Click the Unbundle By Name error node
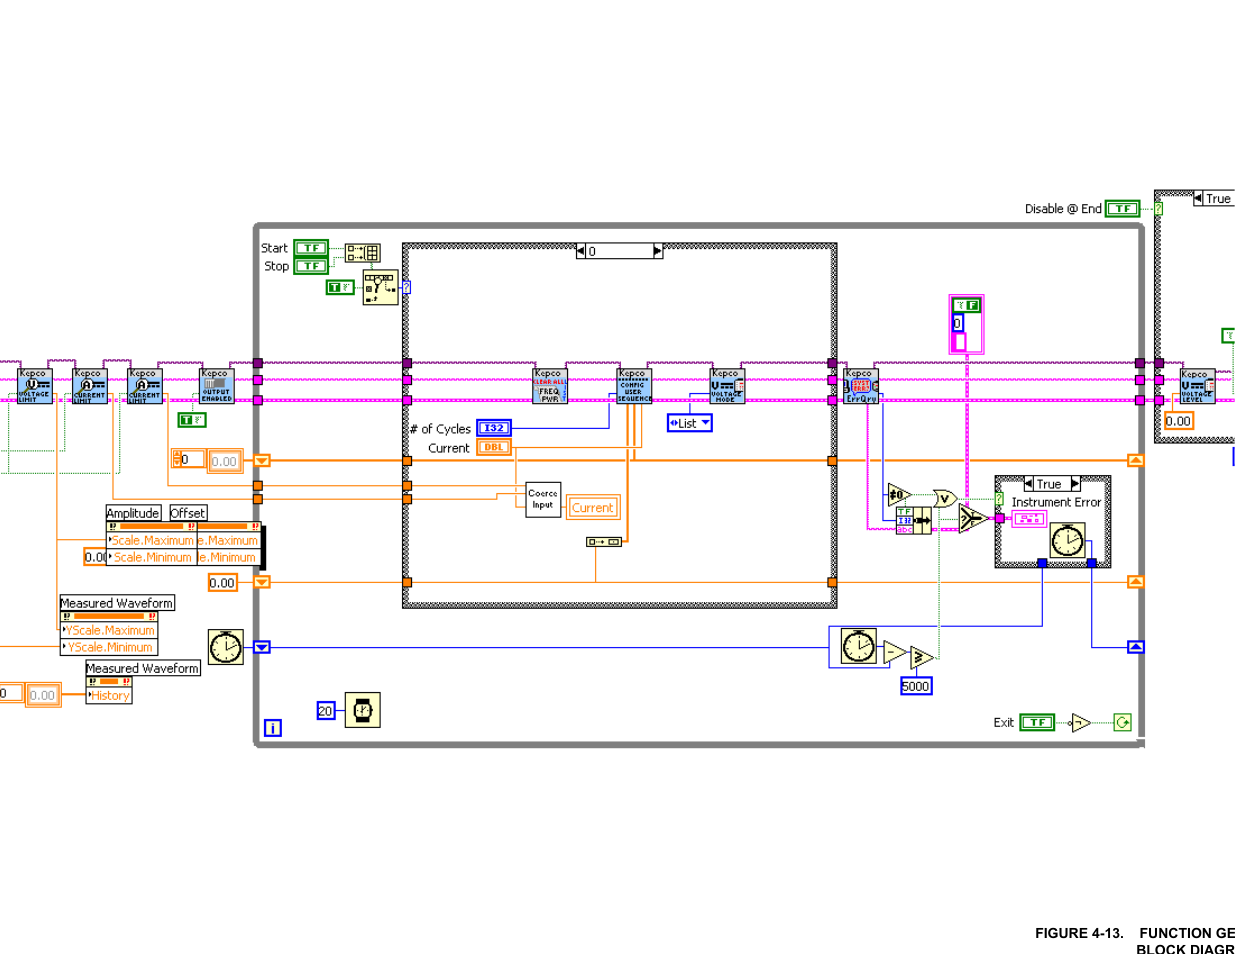Screen dimensions: 1235x954 (913, 520)
